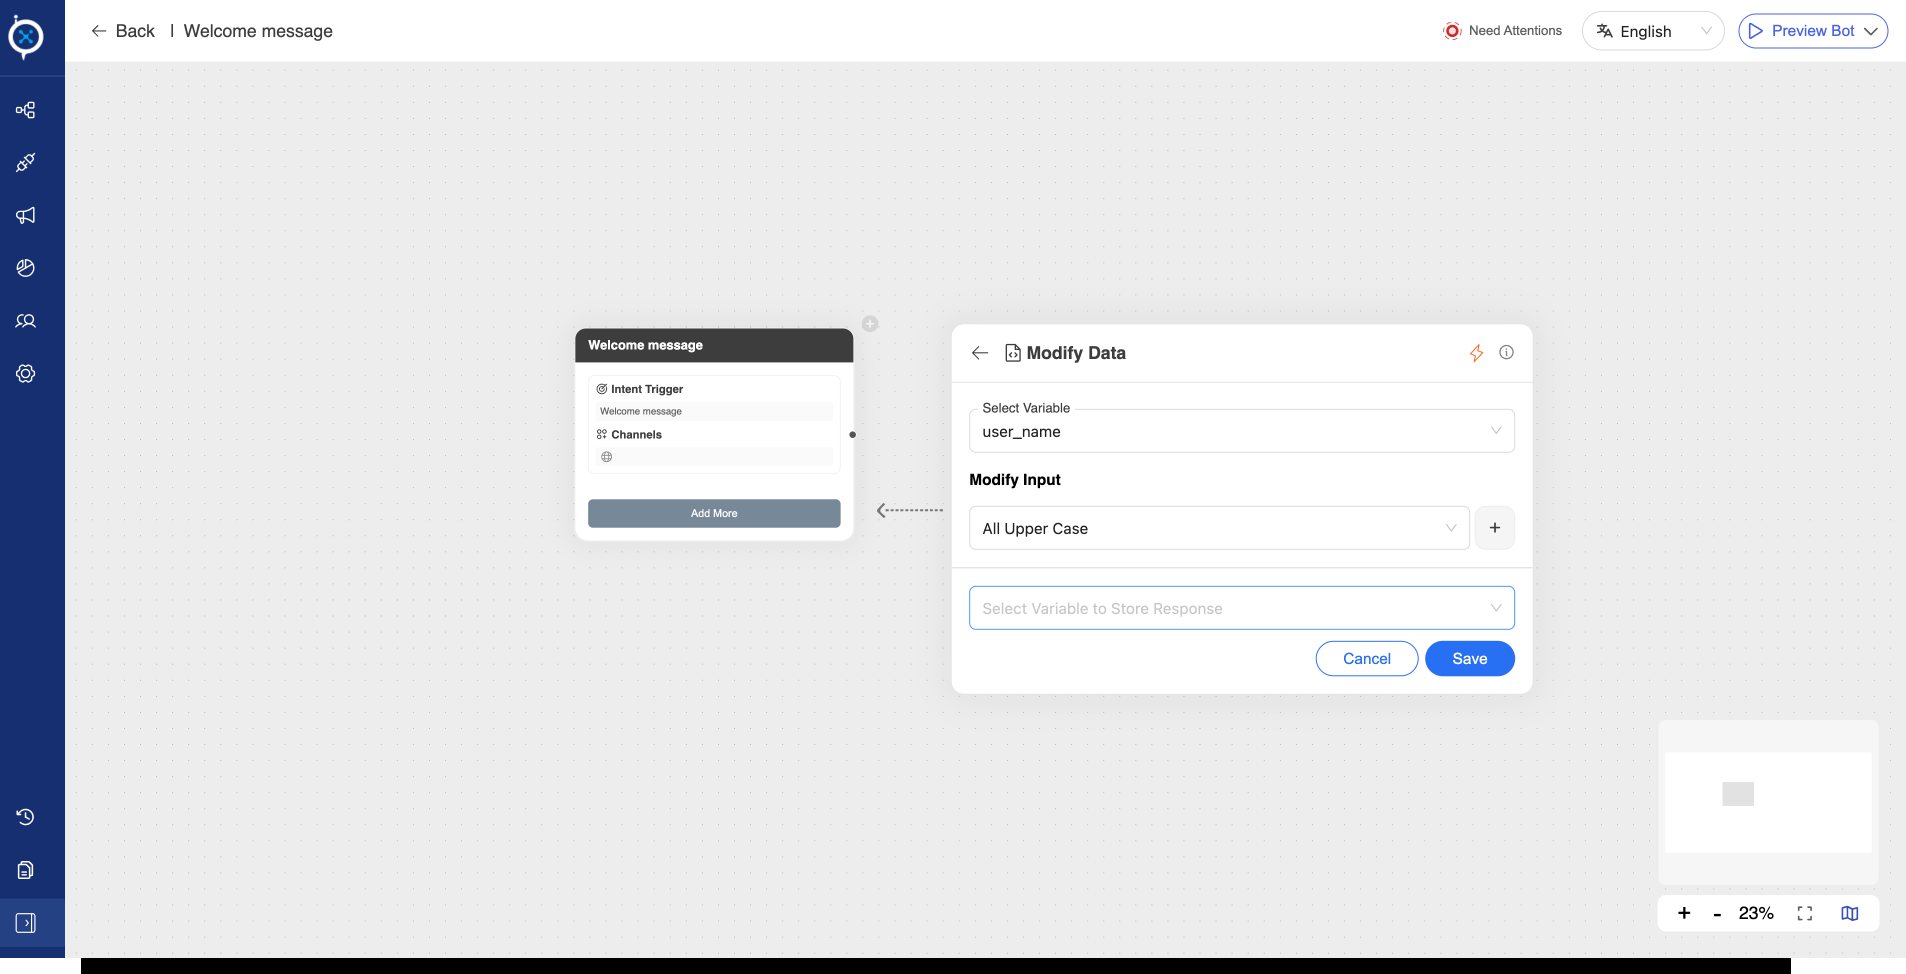Click the node output connector dot
The height and width of the screenshot is (974, 1906).
pyautogui.click(x=852, y=435)
